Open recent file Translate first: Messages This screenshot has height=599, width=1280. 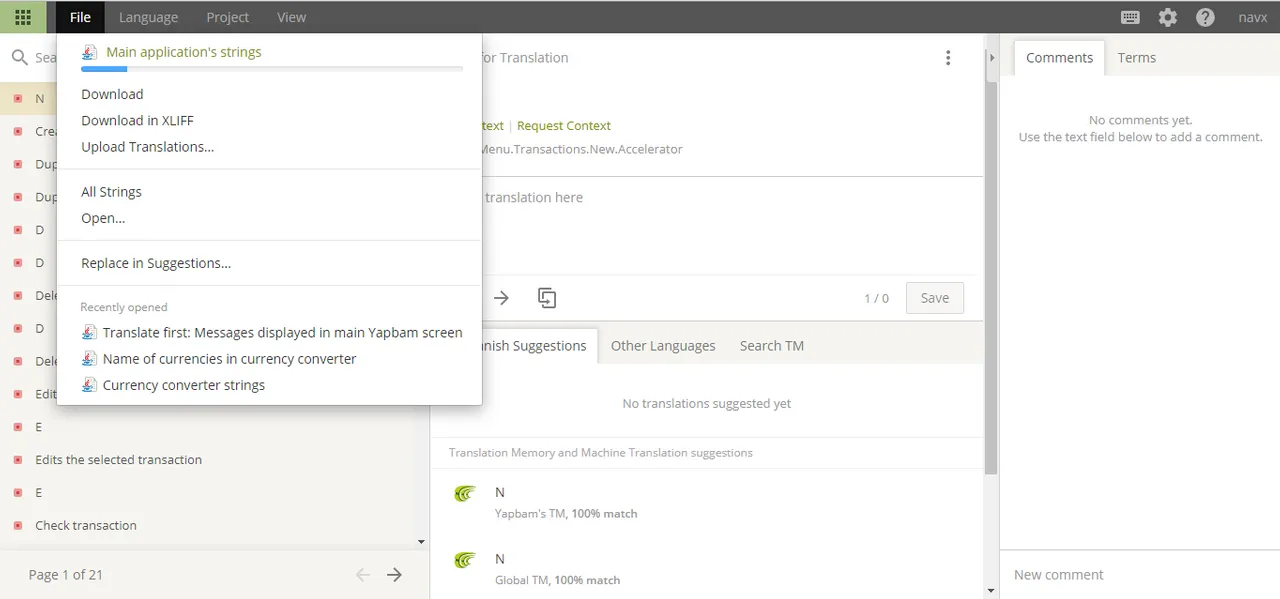coord(283,333)
